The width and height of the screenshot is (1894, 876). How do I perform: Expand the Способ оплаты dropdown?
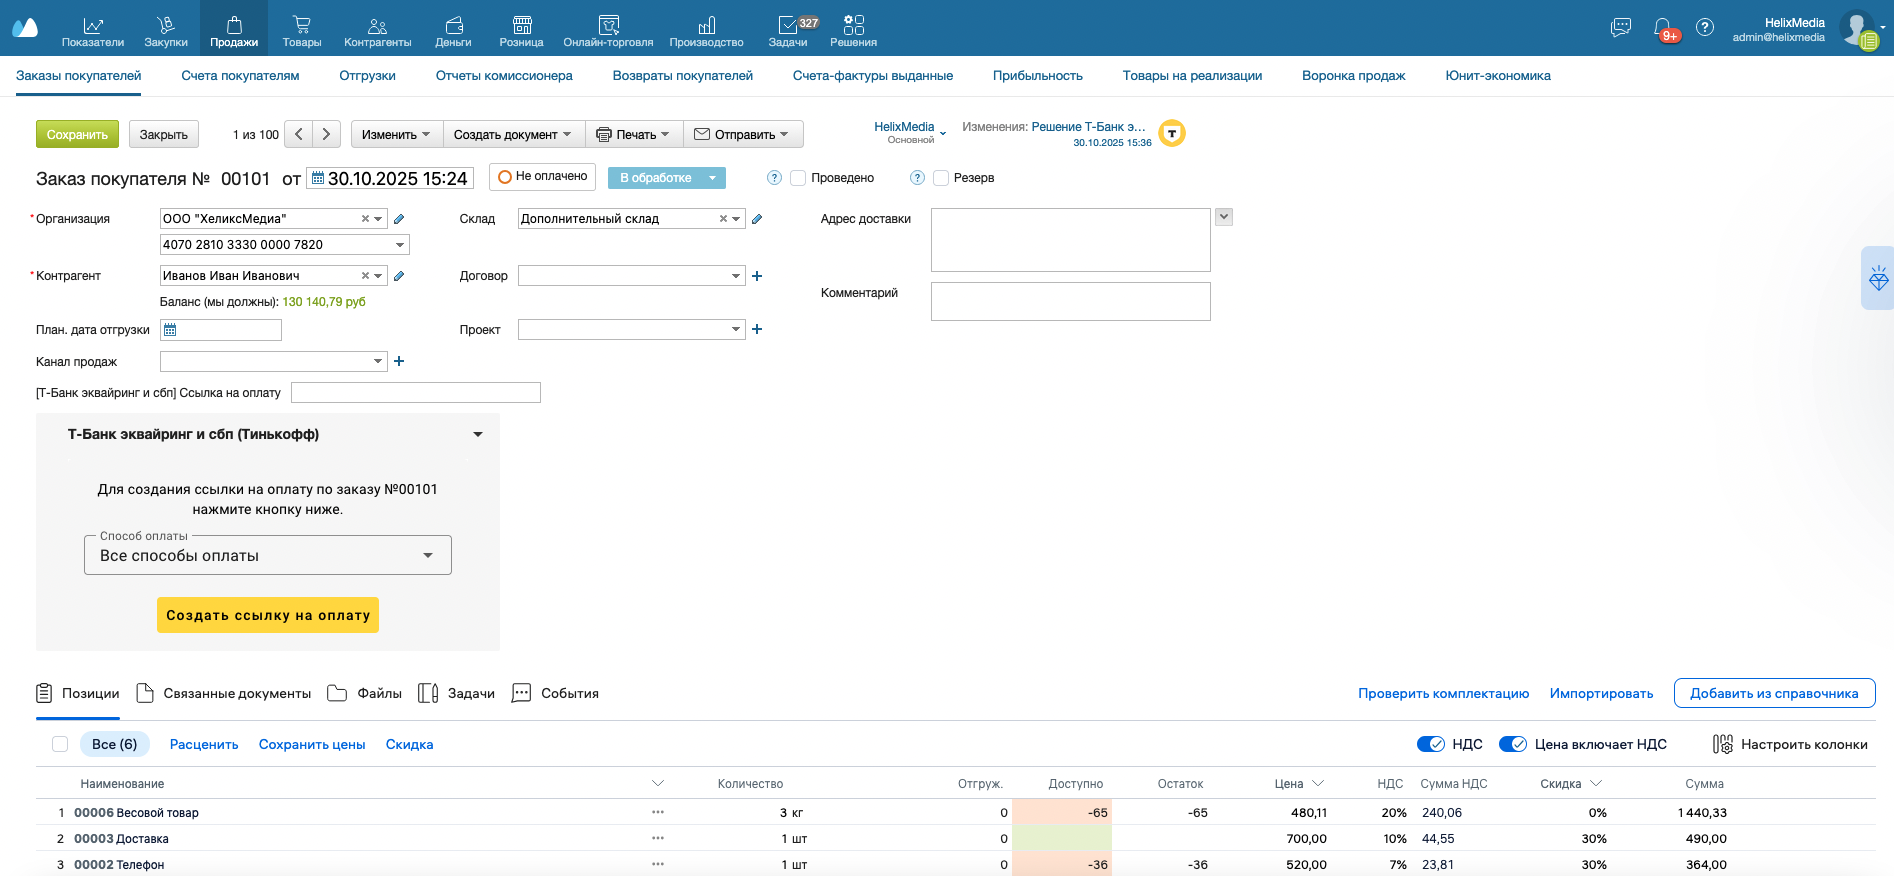point(268,556)
